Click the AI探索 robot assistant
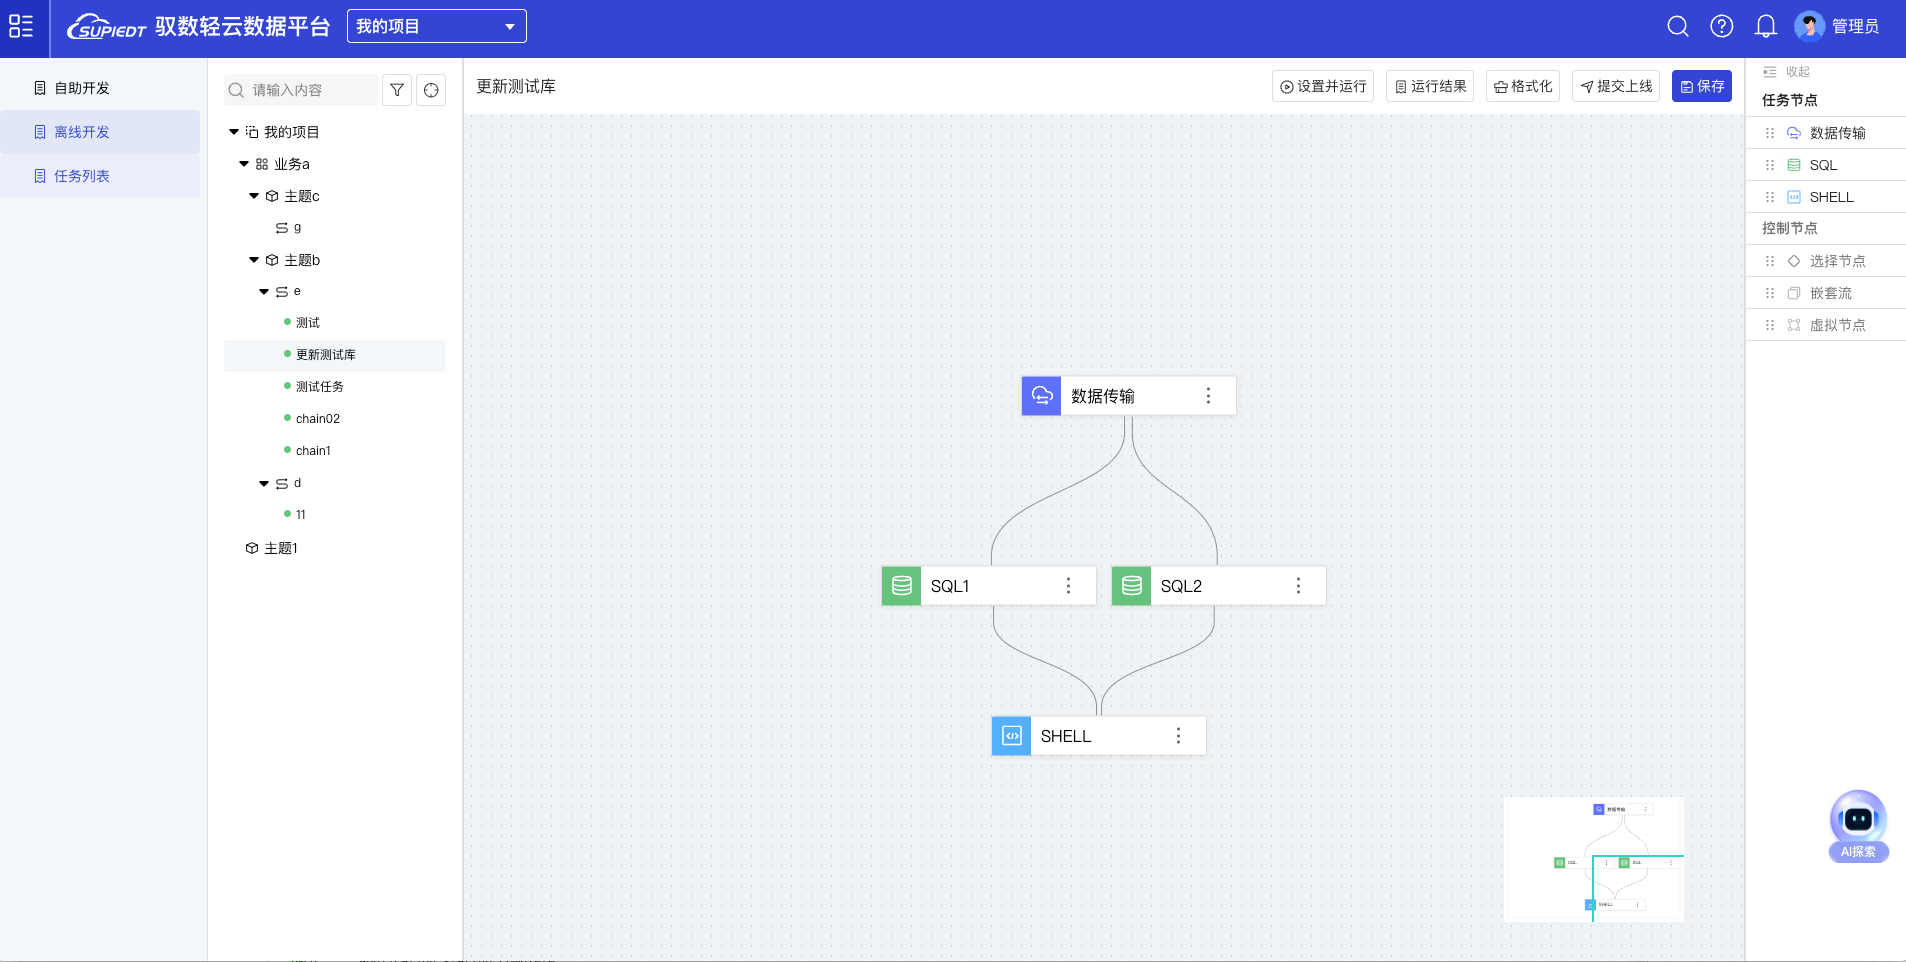This screenshot has width=1906, height=962. click(1858, 826)
